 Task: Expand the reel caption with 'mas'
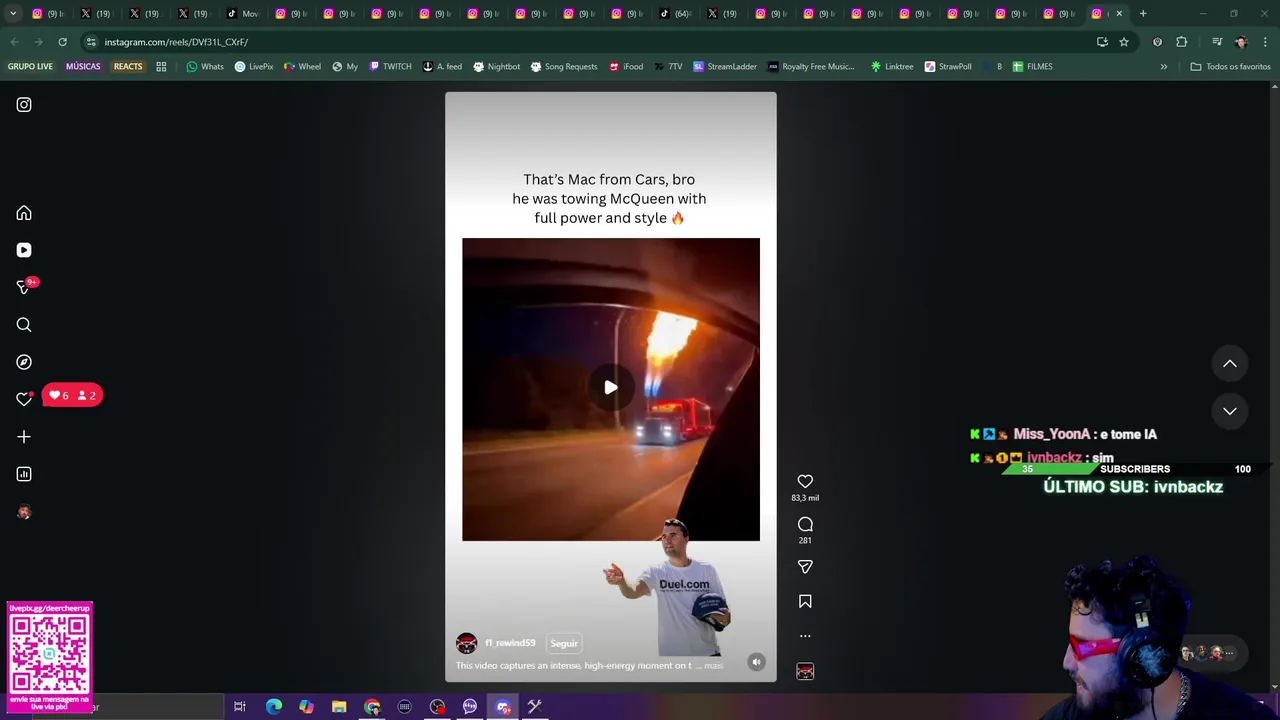(x=713, y=666)
